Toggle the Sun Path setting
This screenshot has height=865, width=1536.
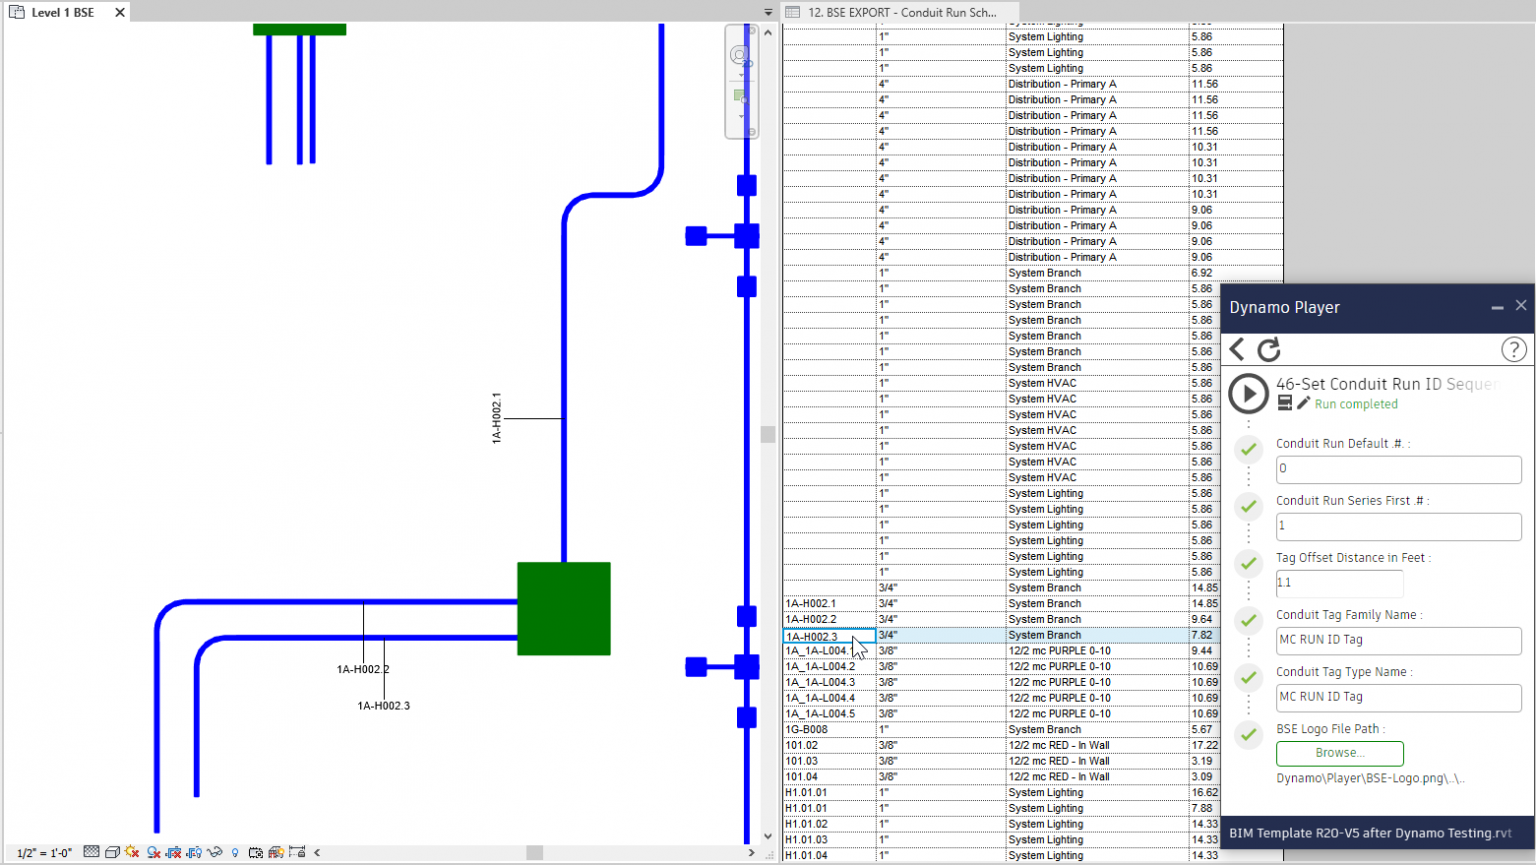click(x=131, y=852)
